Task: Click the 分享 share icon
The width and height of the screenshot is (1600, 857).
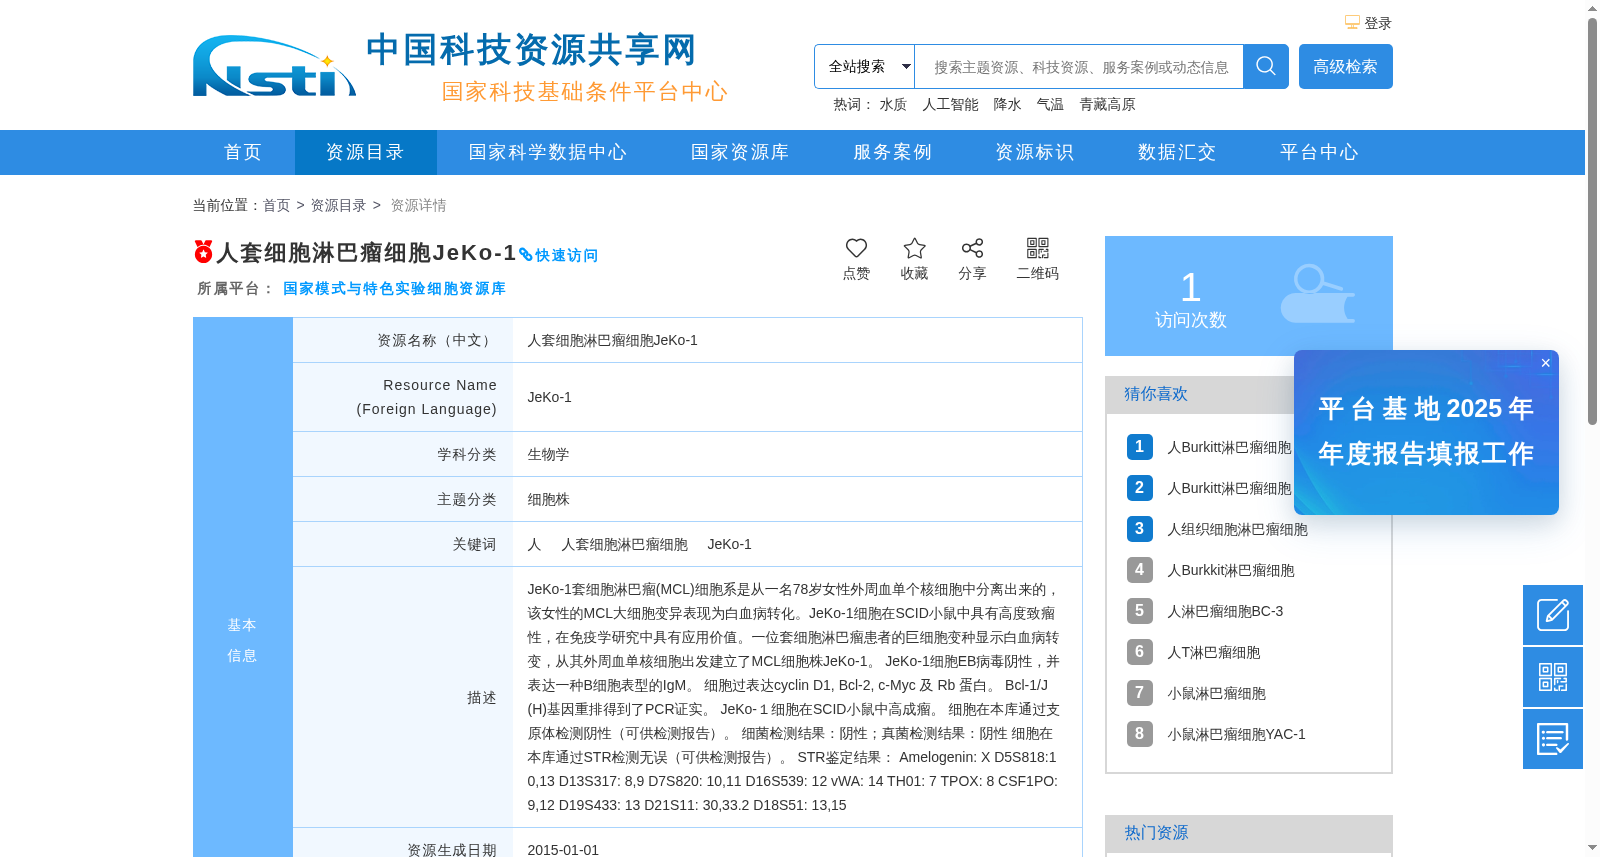Action: [x=972, y=248]
